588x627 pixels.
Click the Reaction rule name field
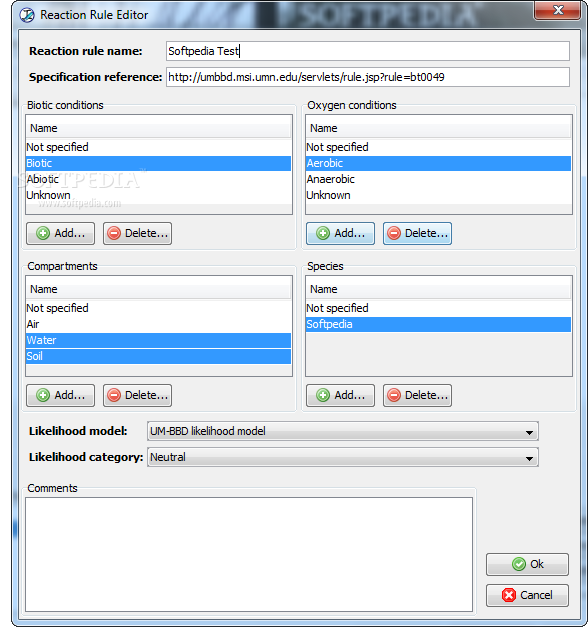click(x=368, y=51)
